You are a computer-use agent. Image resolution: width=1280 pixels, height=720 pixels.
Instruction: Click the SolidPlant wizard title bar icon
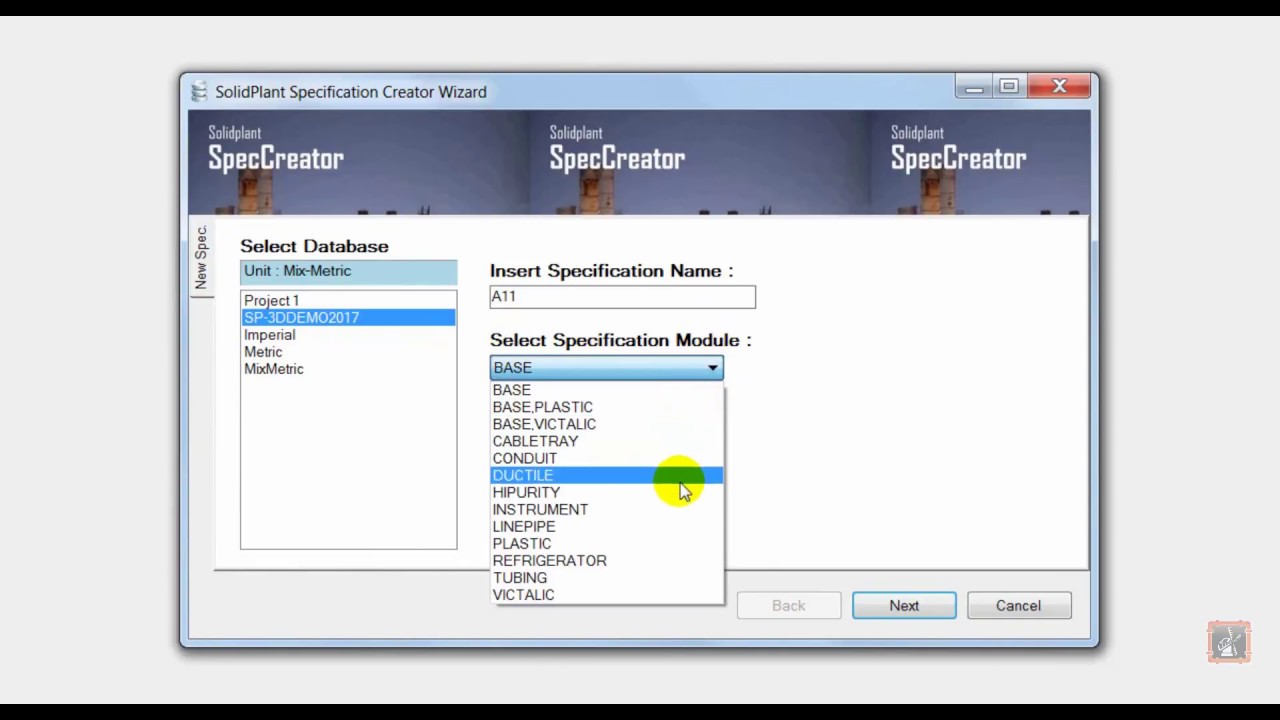pyautogui.click(x=199, y=91)
